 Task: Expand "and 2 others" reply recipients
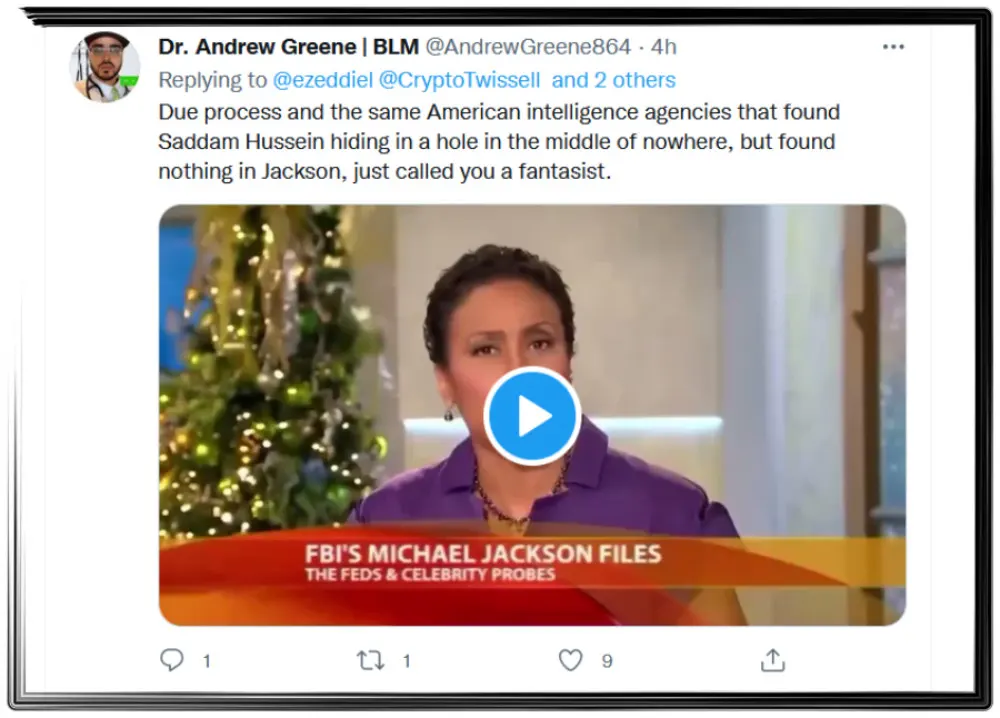[614, 80]
